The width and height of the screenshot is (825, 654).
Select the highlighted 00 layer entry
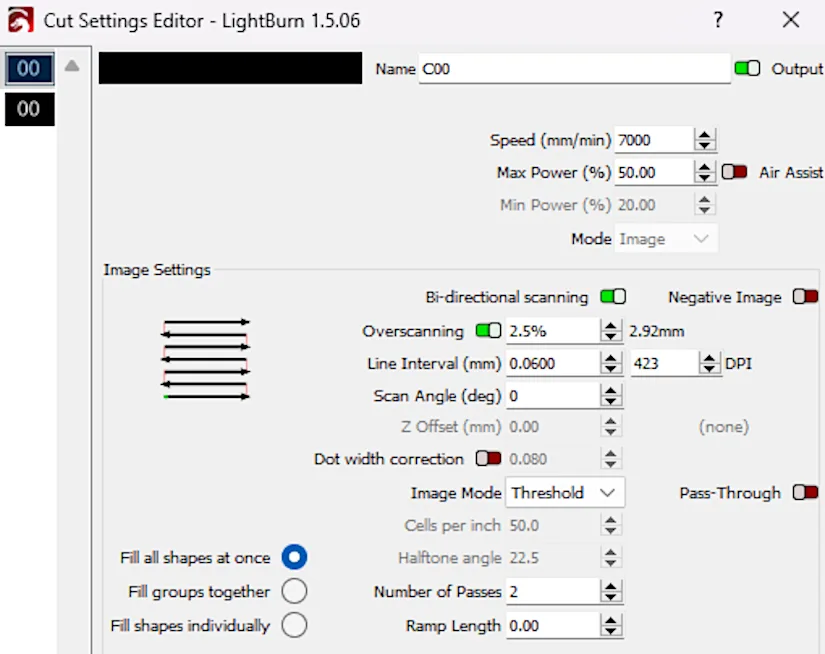pos(29,68)
